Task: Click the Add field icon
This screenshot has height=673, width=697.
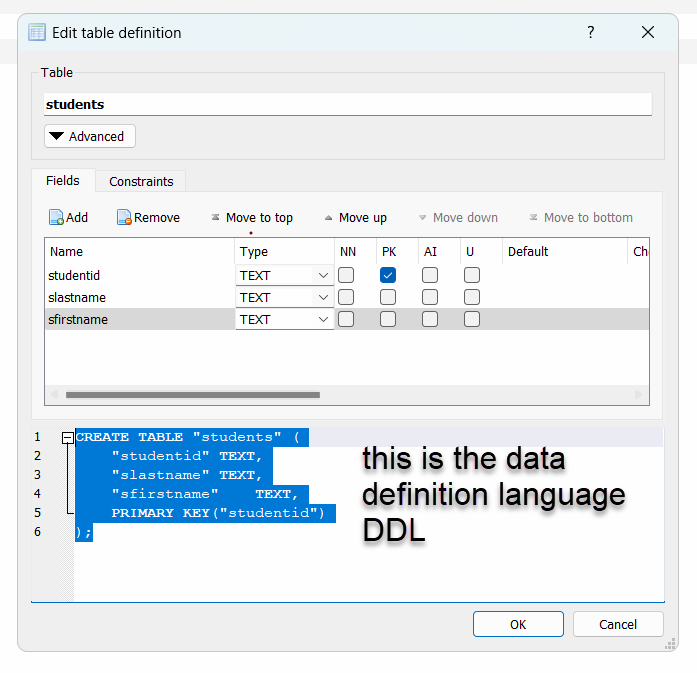Action: 56,217
